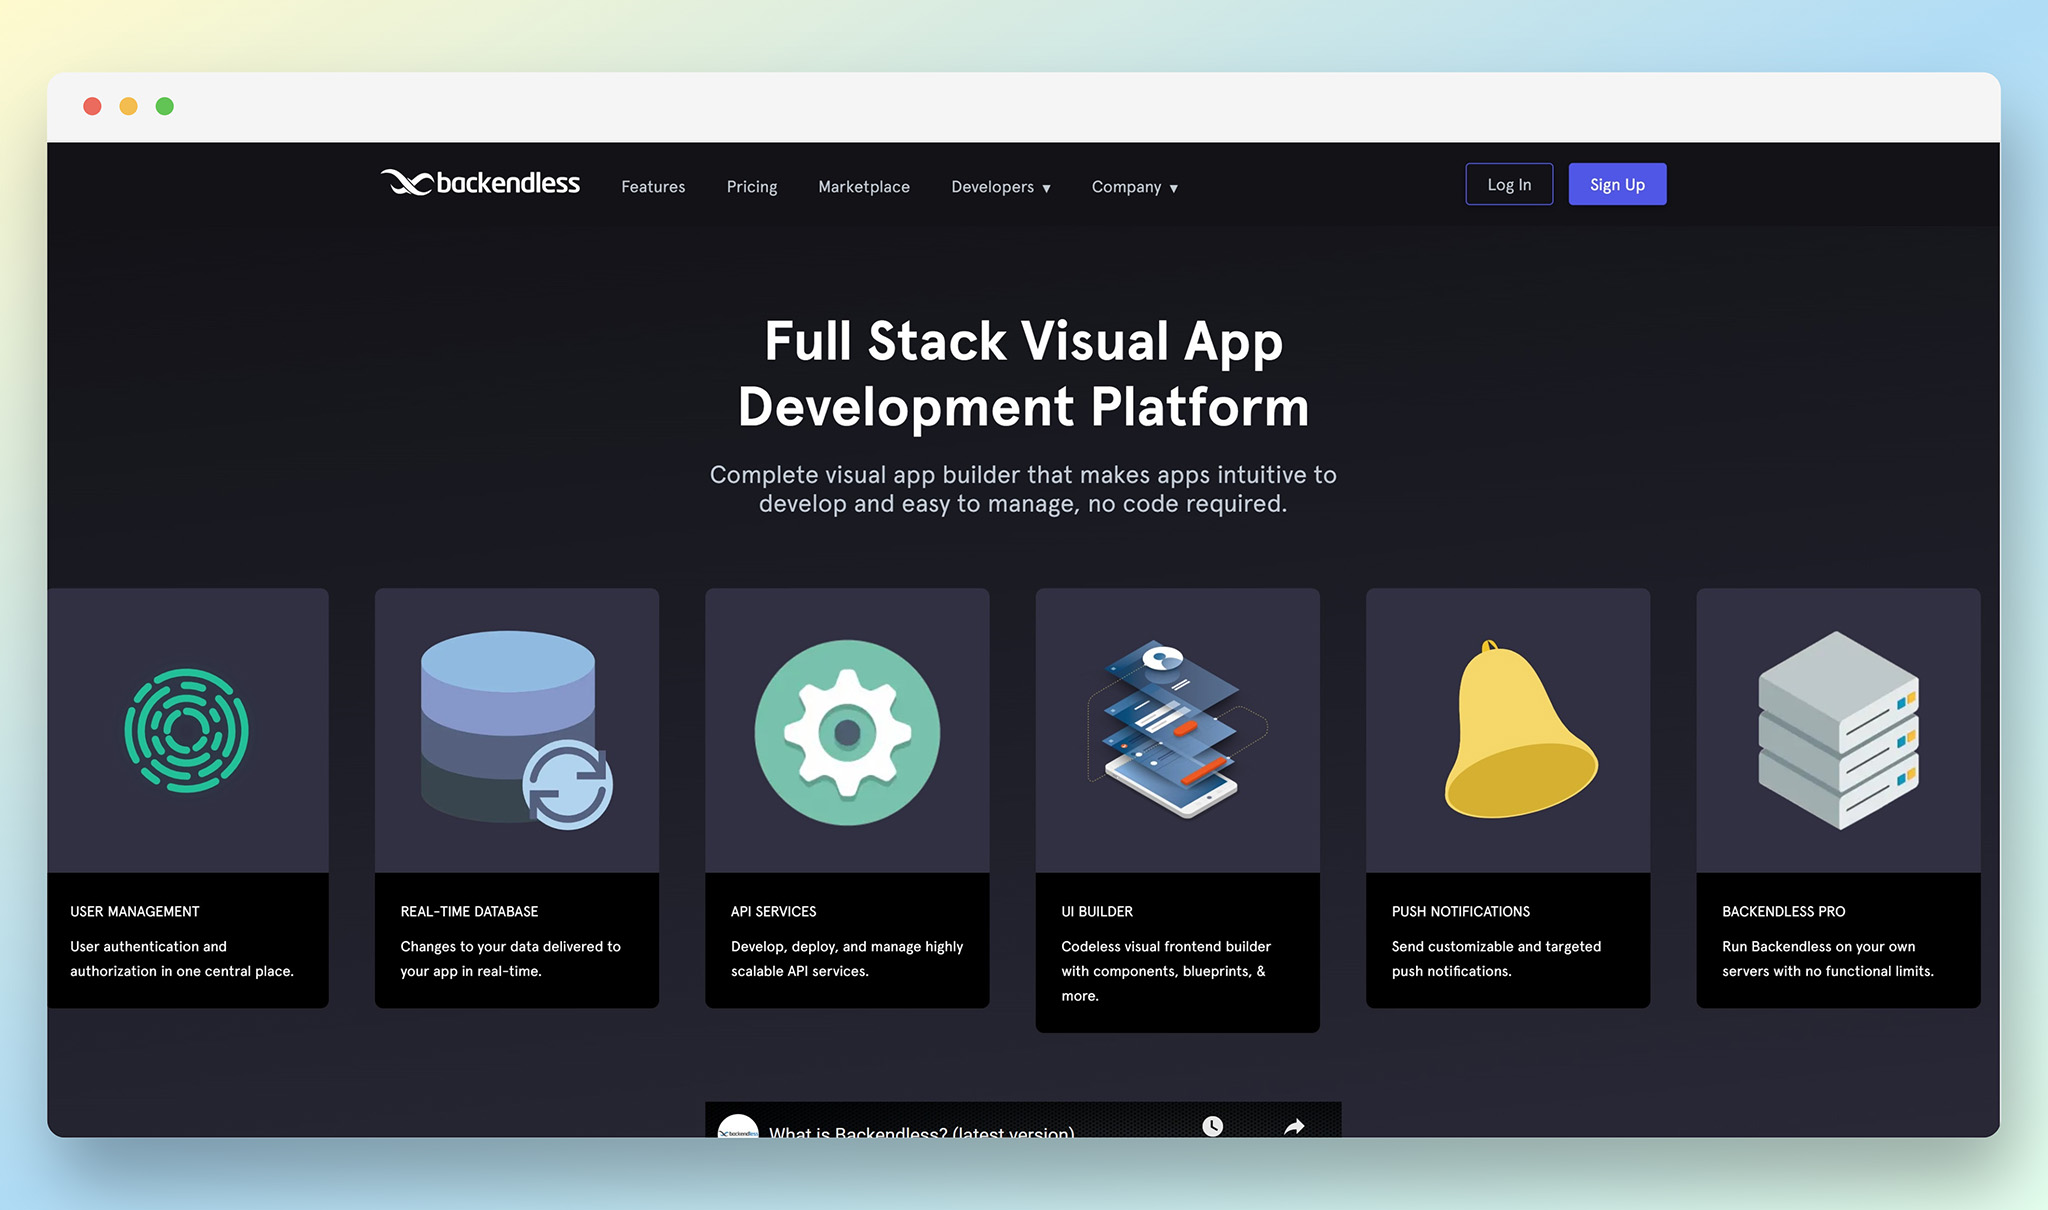Click the Log In button
Image resolution: width=2048 pixels, height=1210 pixels.
[1508, 184]
